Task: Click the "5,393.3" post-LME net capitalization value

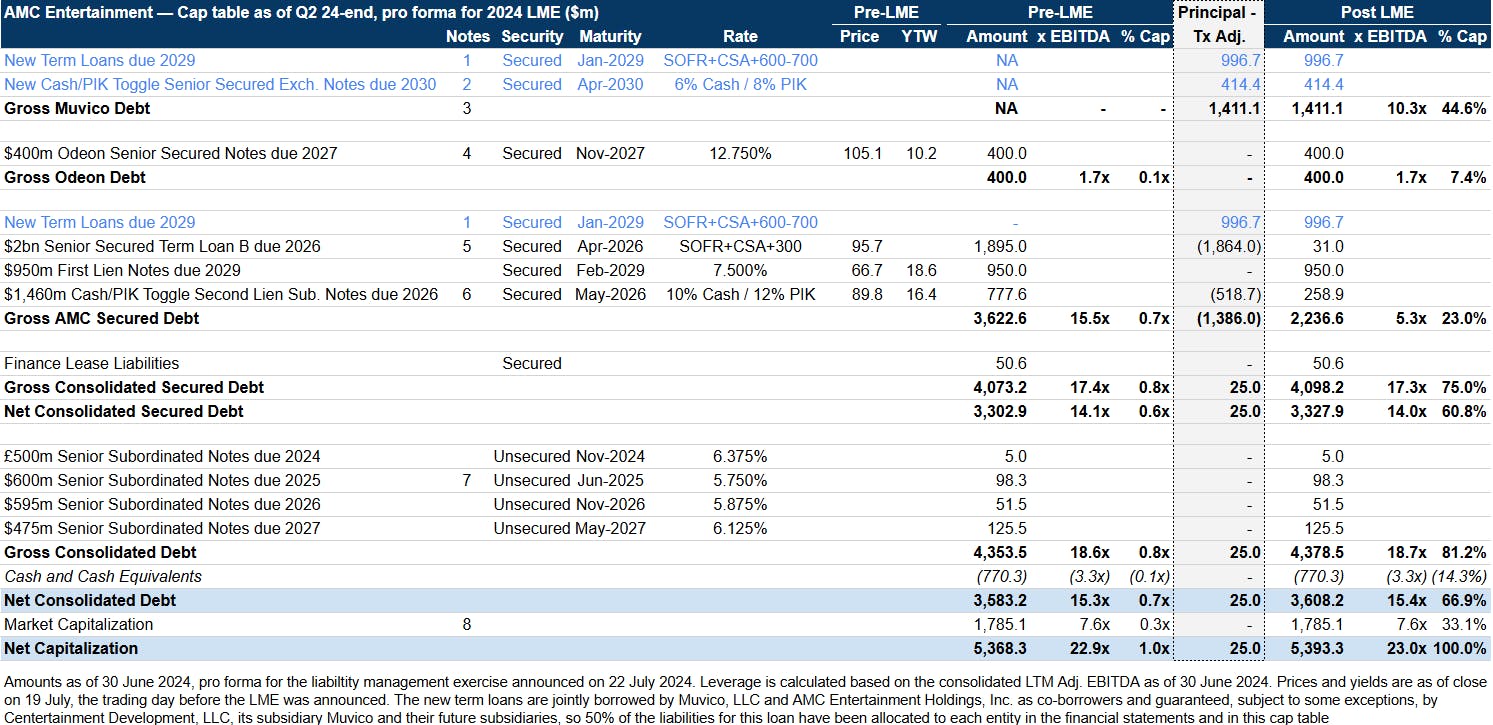Action: tap(1316, 648)
